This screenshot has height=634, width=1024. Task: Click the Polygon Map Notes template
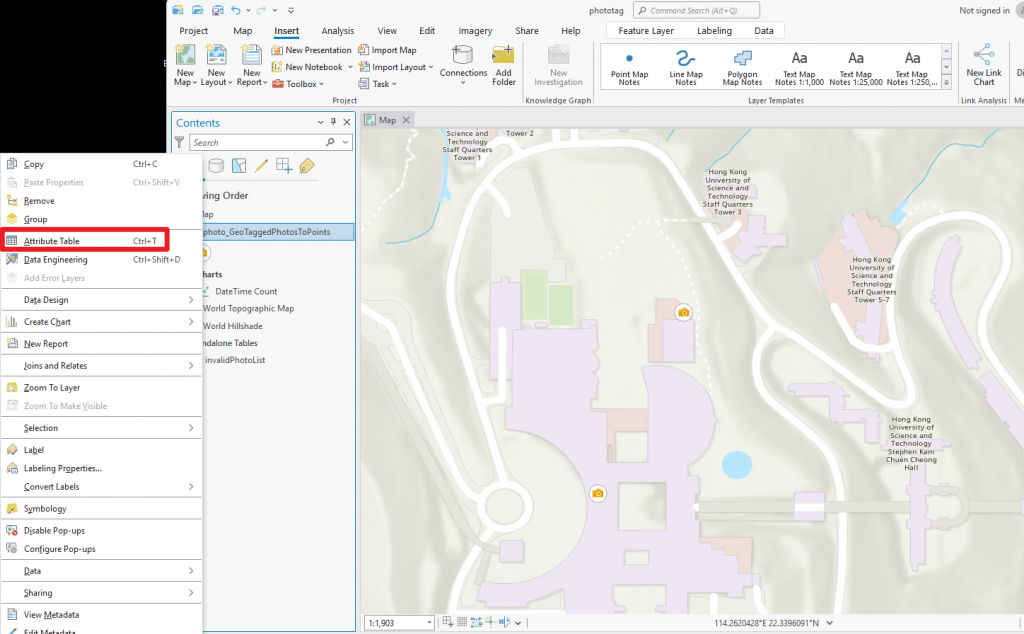click(742, 67)
